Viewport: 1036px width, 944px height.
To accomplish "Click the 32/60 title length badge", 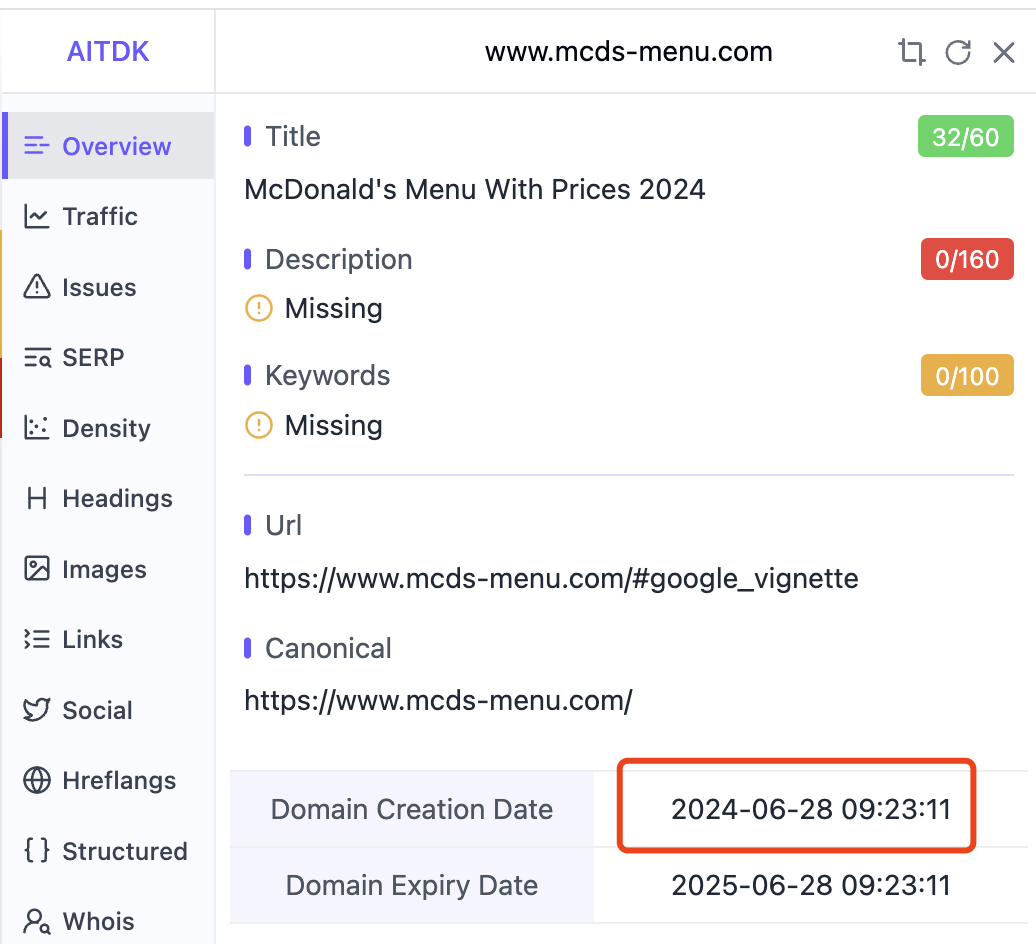I will pos(965,137).
